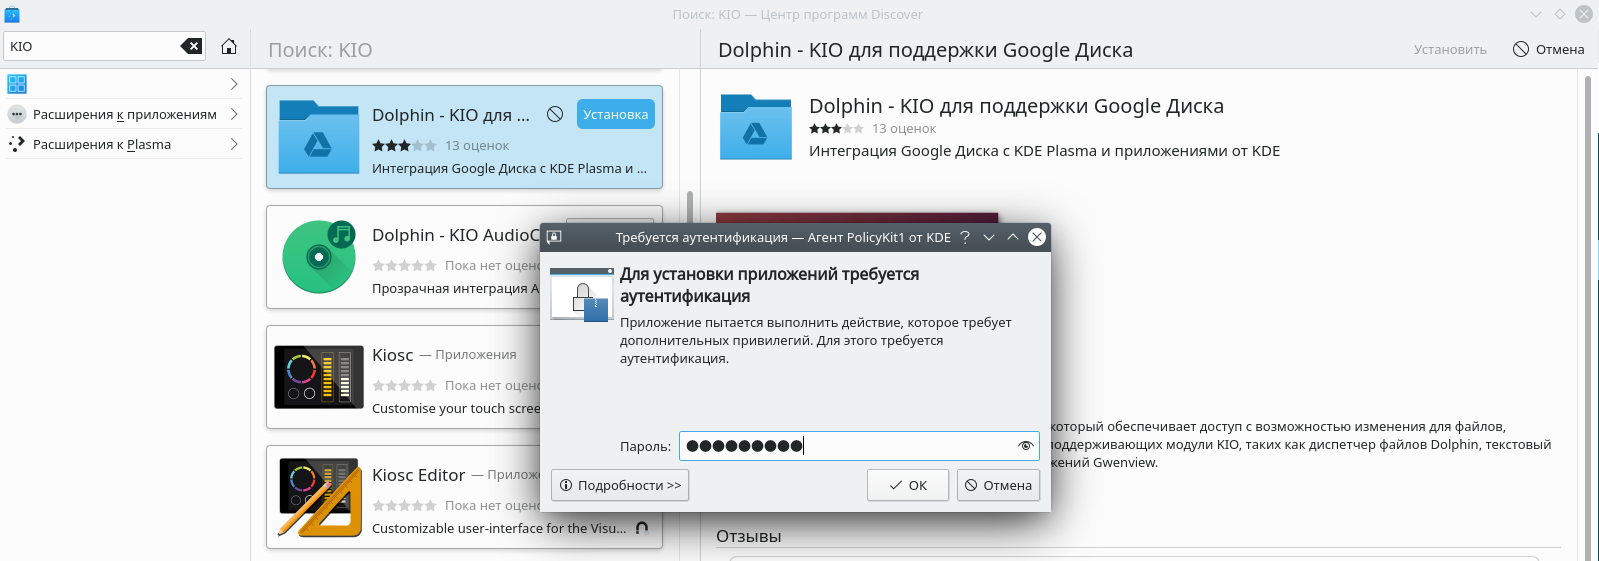The width and height of the screenshot is (1599, 561).
Task: Click the Отзывы heading
Action: click(749, 536)
